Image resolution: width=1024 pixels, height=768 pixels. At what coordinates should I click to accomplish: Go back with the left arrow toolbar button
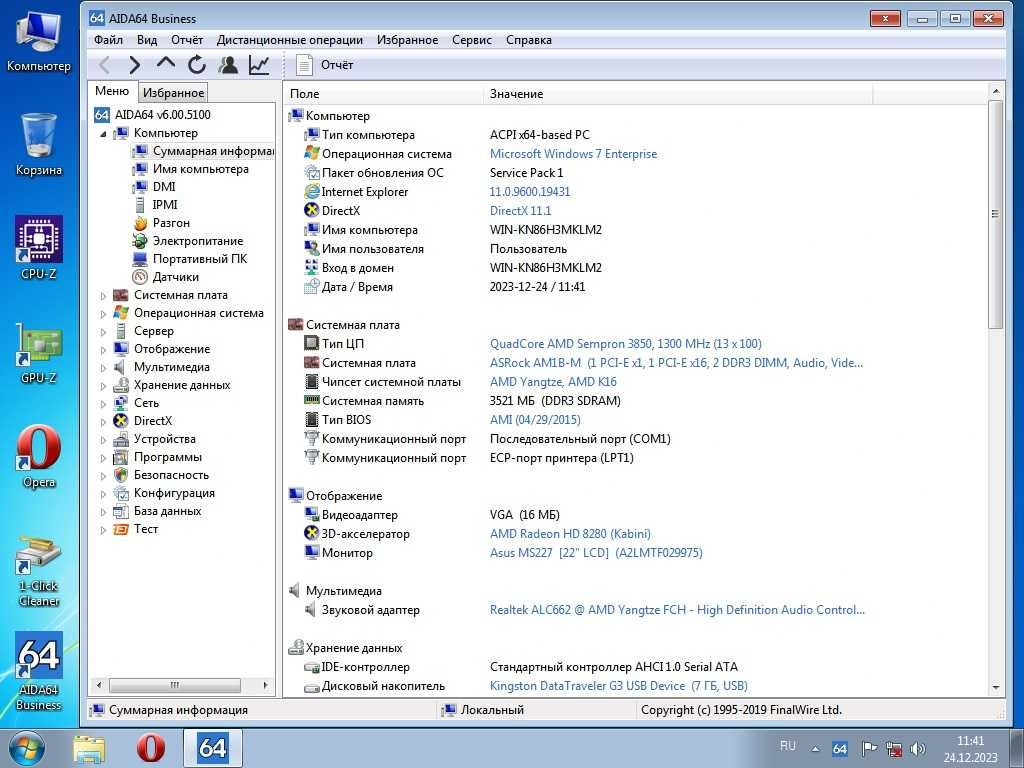tap(104, 65)
